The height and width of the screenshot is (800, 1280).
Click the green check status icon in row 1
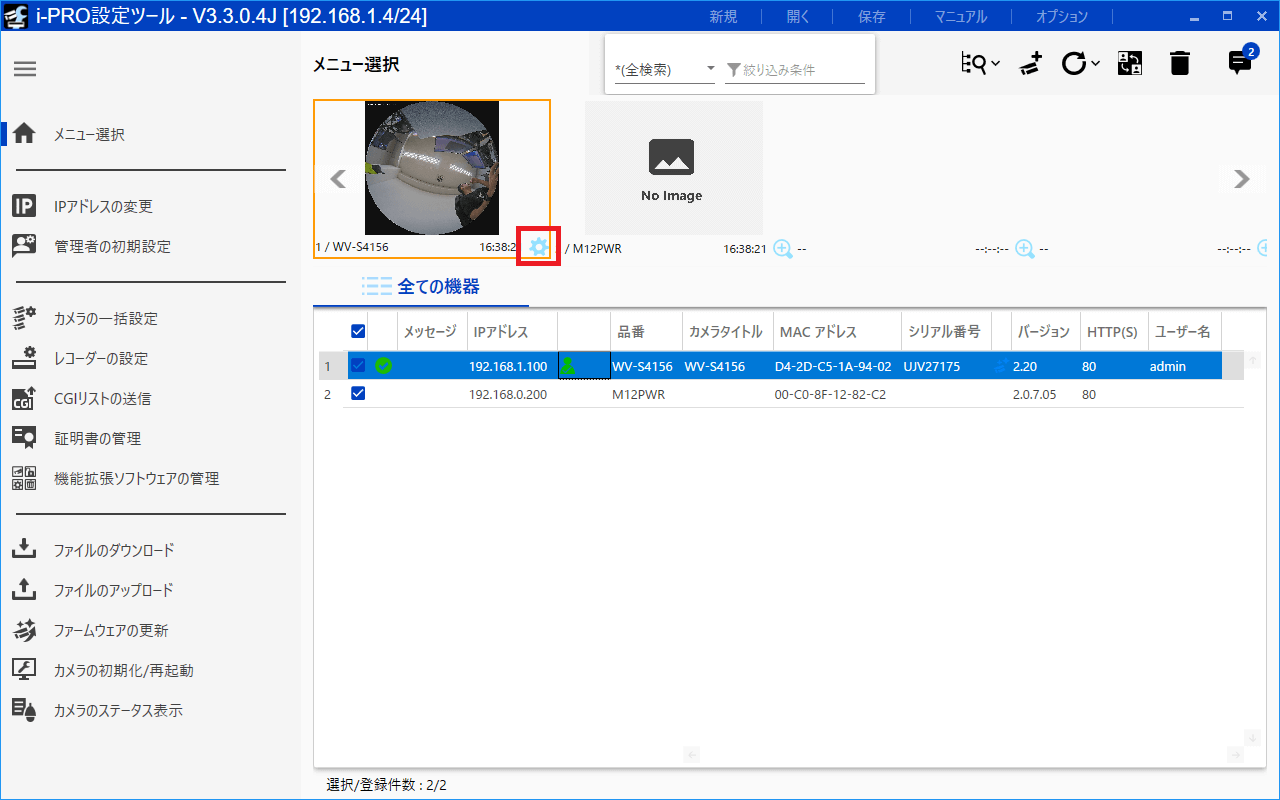(x=383, y=366)
